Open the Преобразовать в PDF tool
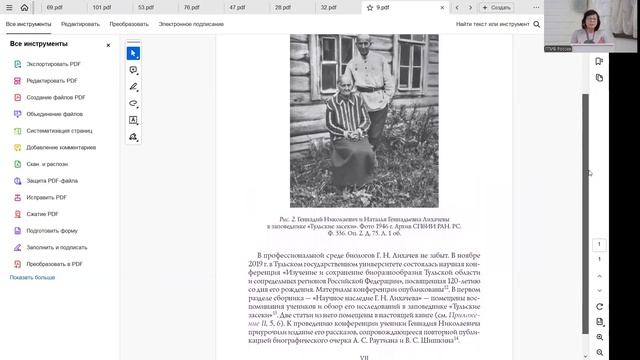 [x=48, y=264]
